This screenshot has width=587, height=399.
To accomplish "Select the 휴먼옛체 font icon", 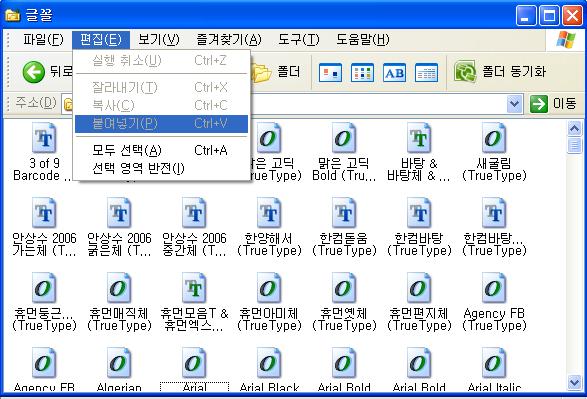I will [344, 288].
